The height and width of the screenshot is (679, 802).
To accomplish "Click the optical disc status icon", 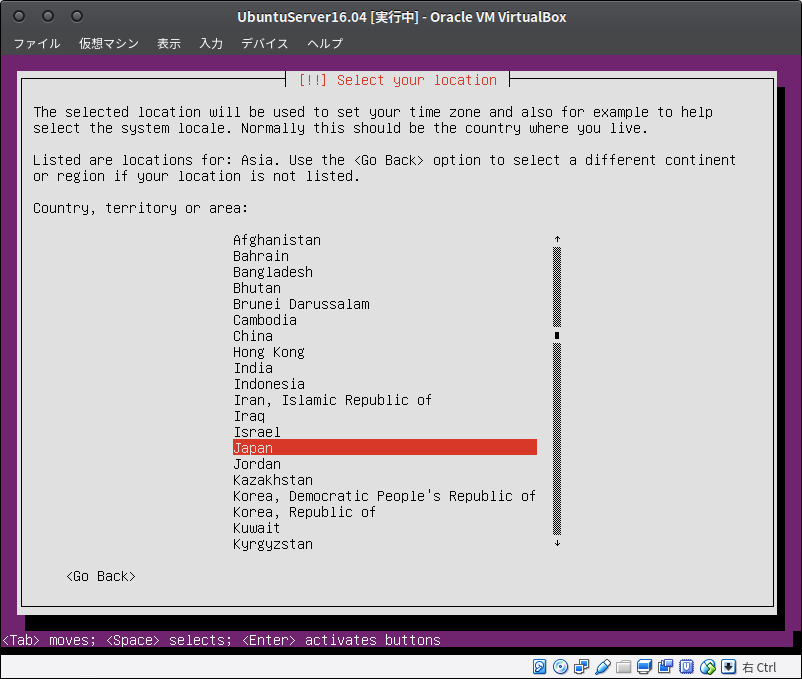I will click(x=561, y=667).
